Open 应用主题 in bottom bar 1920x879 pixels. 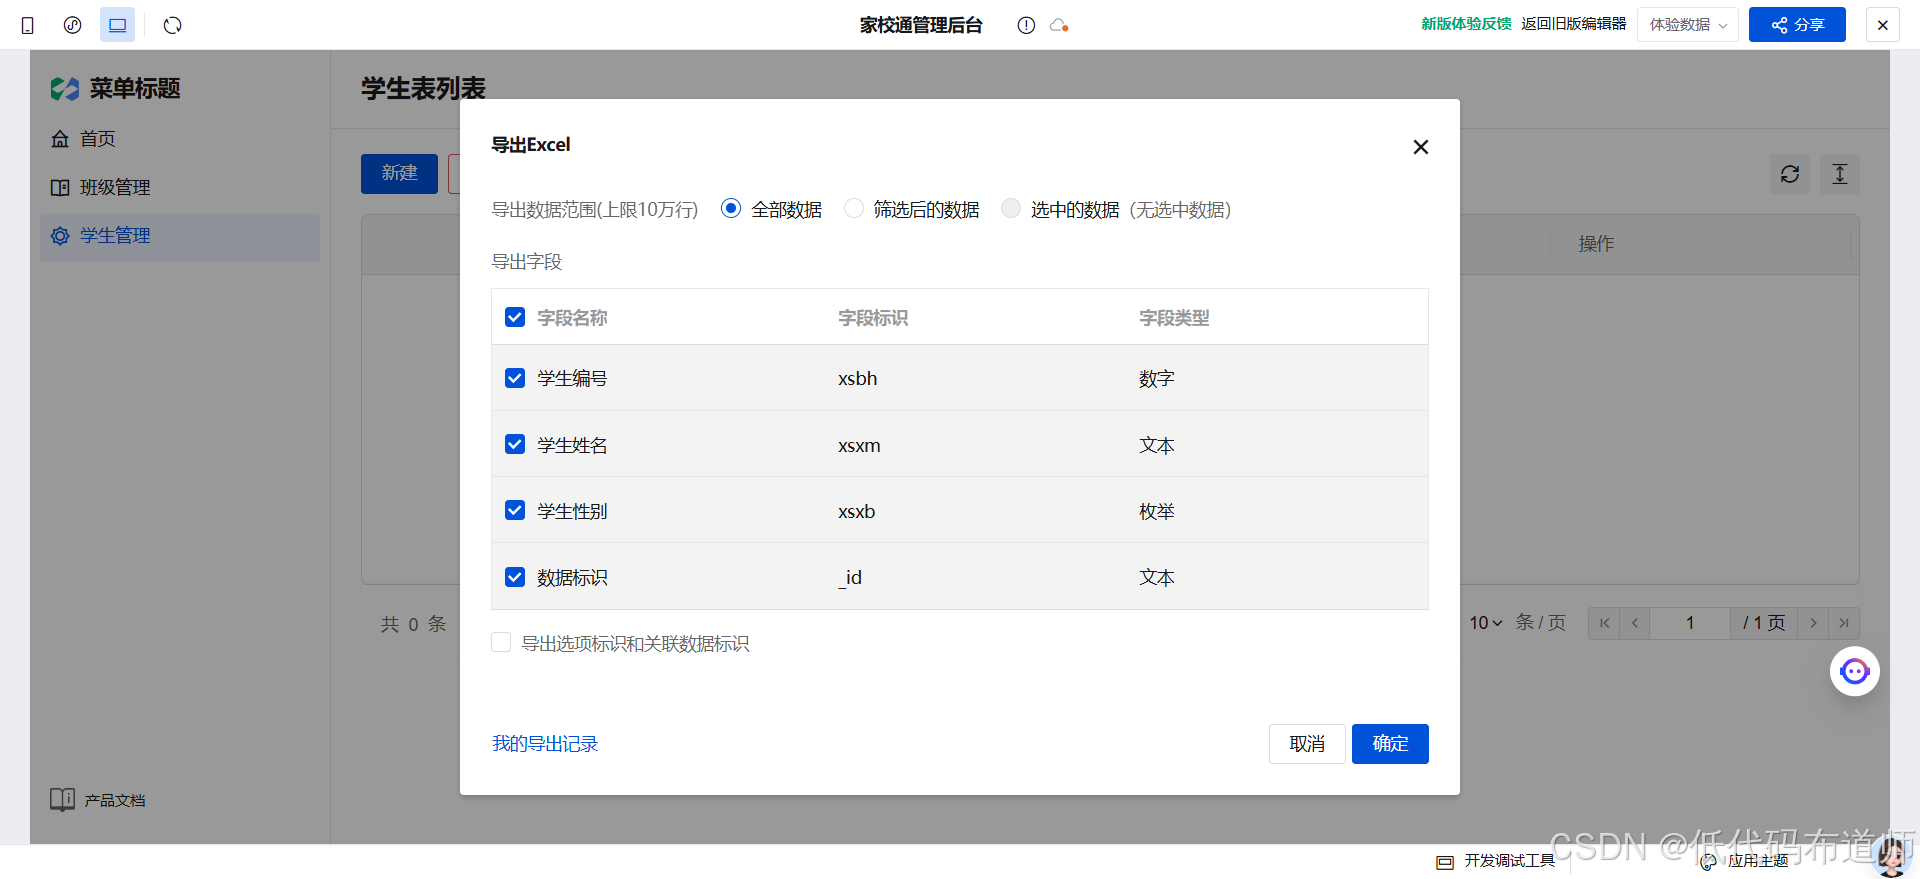pos(1744,861)
